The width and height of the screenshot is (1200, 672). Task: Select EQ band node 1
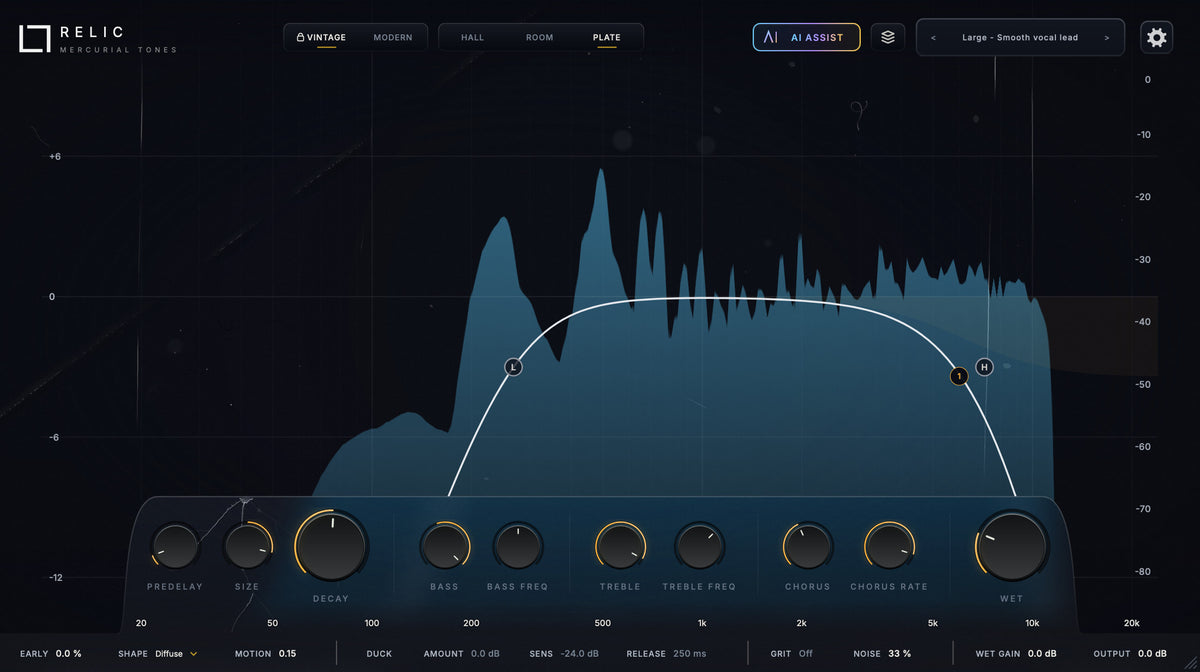pos(959,376)
